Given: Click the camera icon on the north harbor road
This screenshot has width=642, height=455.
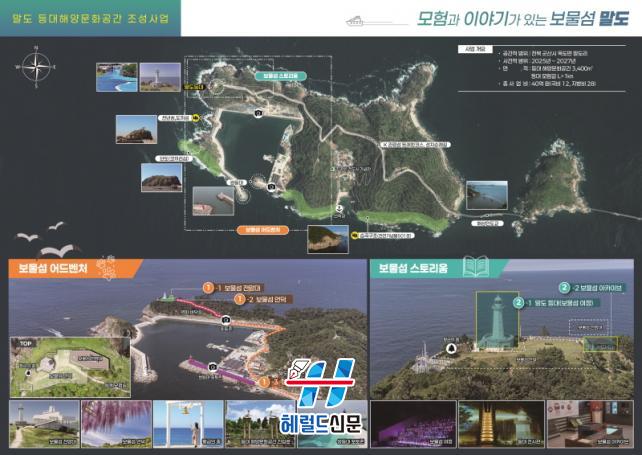Looking at the screenshot, I should click(x=258, y=113).
